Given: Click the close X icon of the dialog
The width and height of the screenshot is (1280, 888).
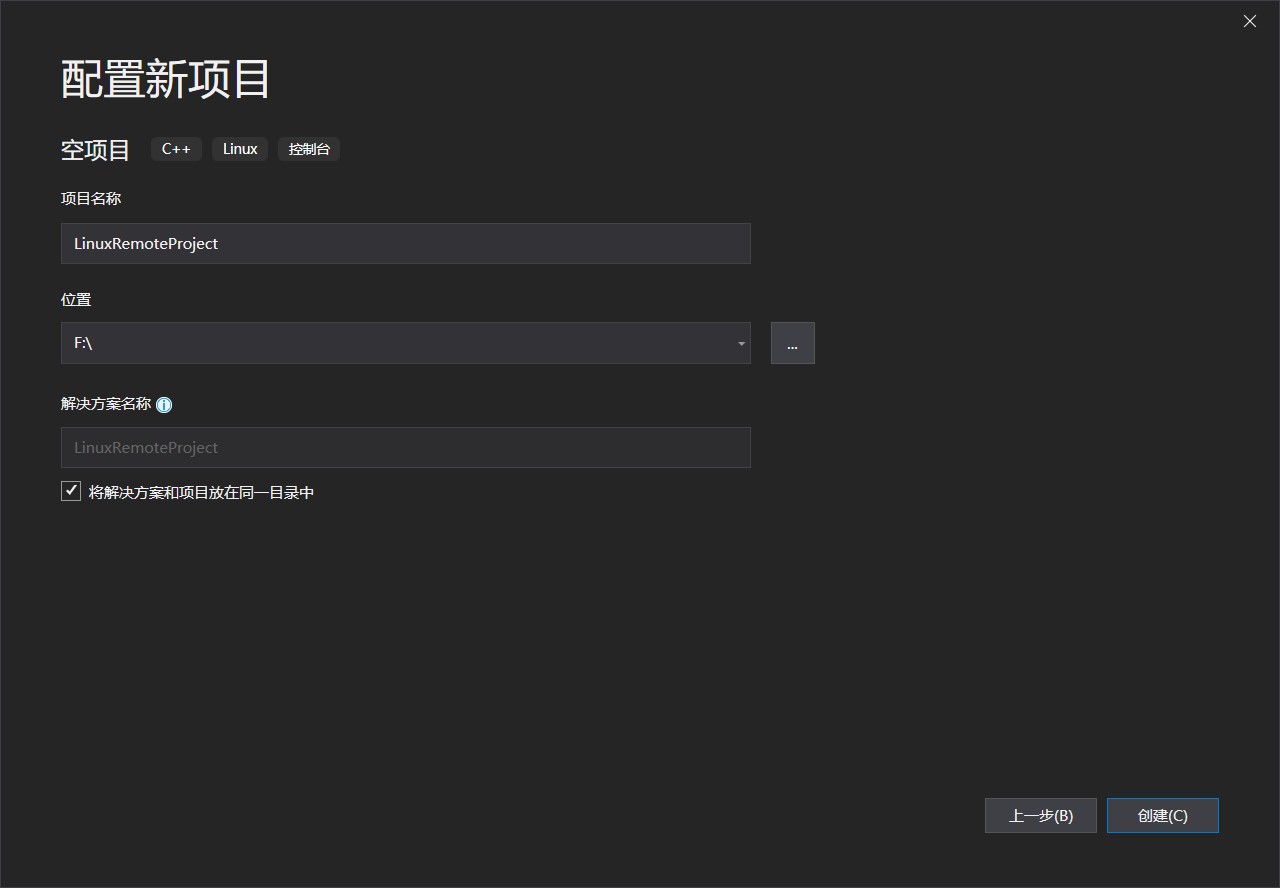Looking at the screenshot, I should 1249,21.
